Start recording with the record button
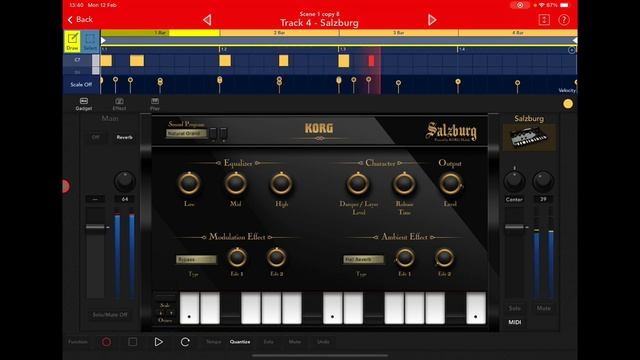This screenshot has width=640, height=360. pyautogui.click(x=106, y=342)
